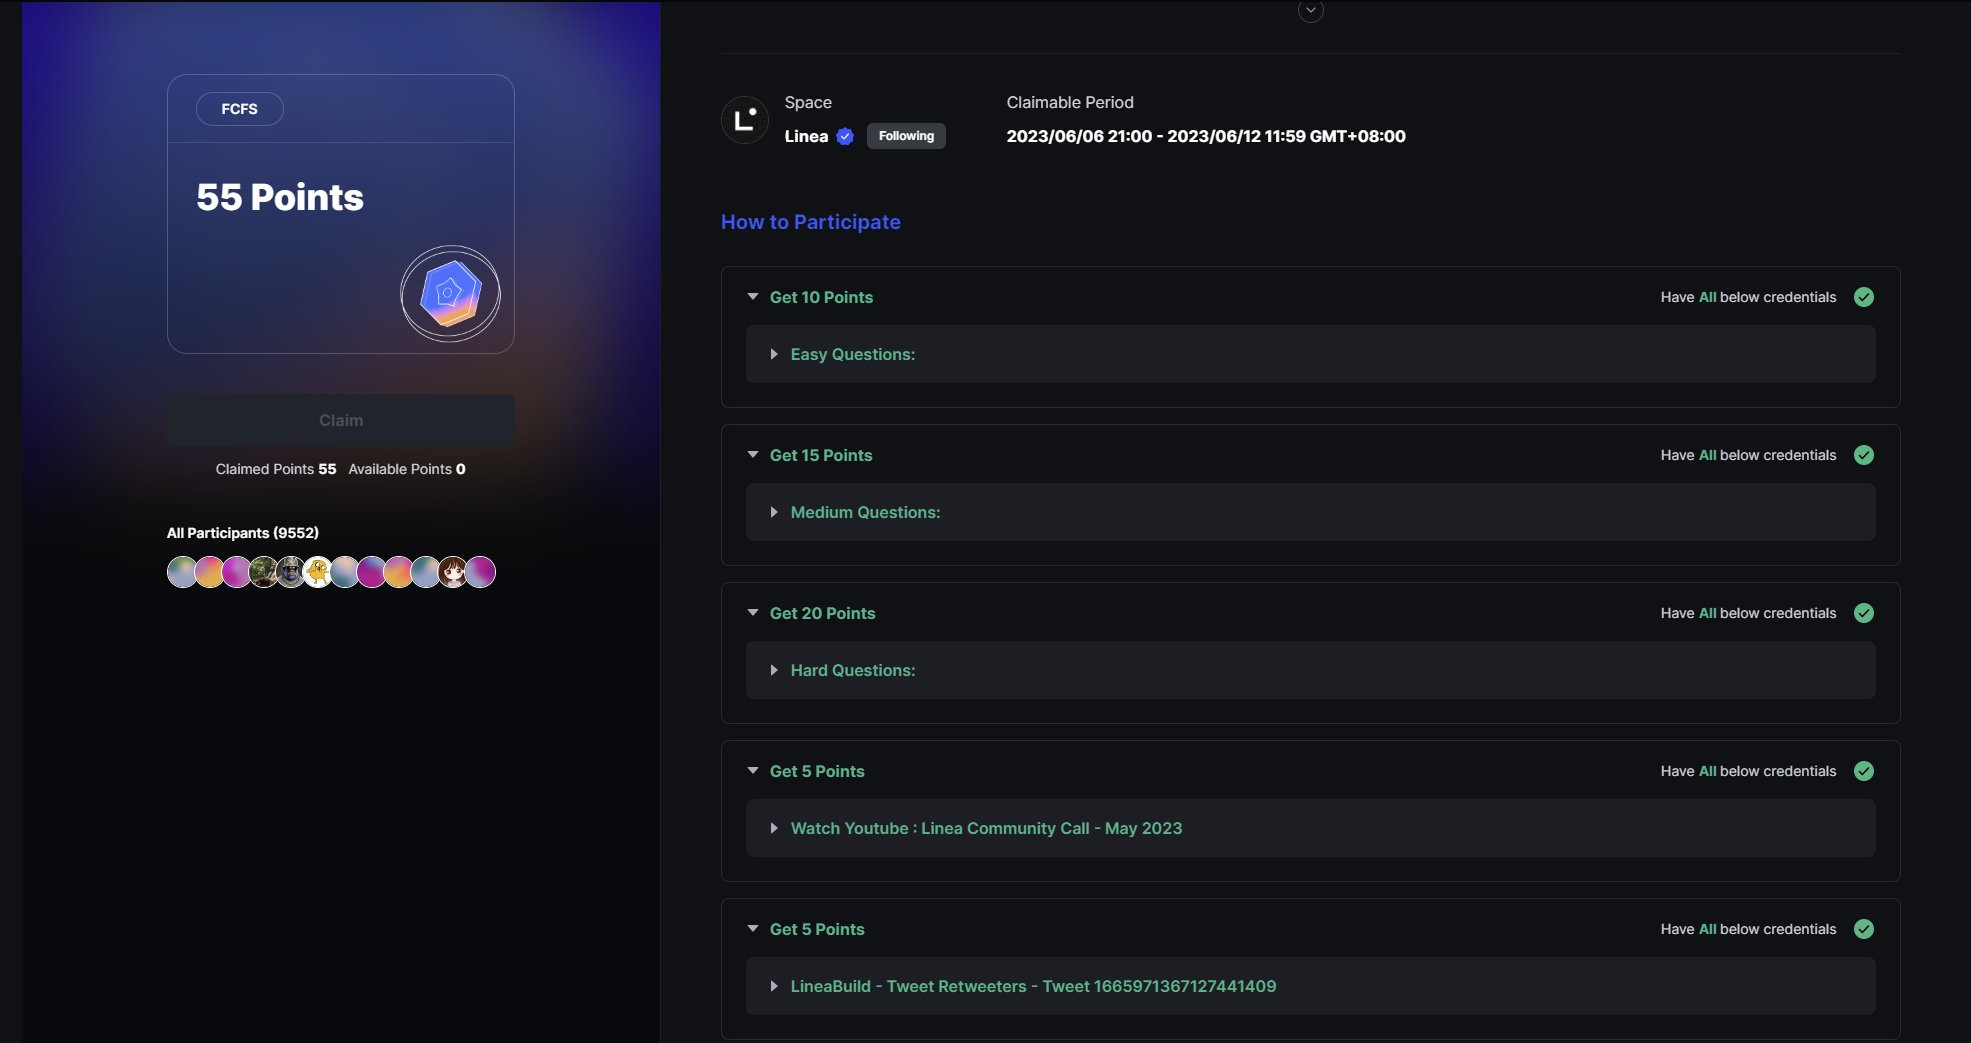
Task: Click the Claim button
Action: tap(341, 420)
